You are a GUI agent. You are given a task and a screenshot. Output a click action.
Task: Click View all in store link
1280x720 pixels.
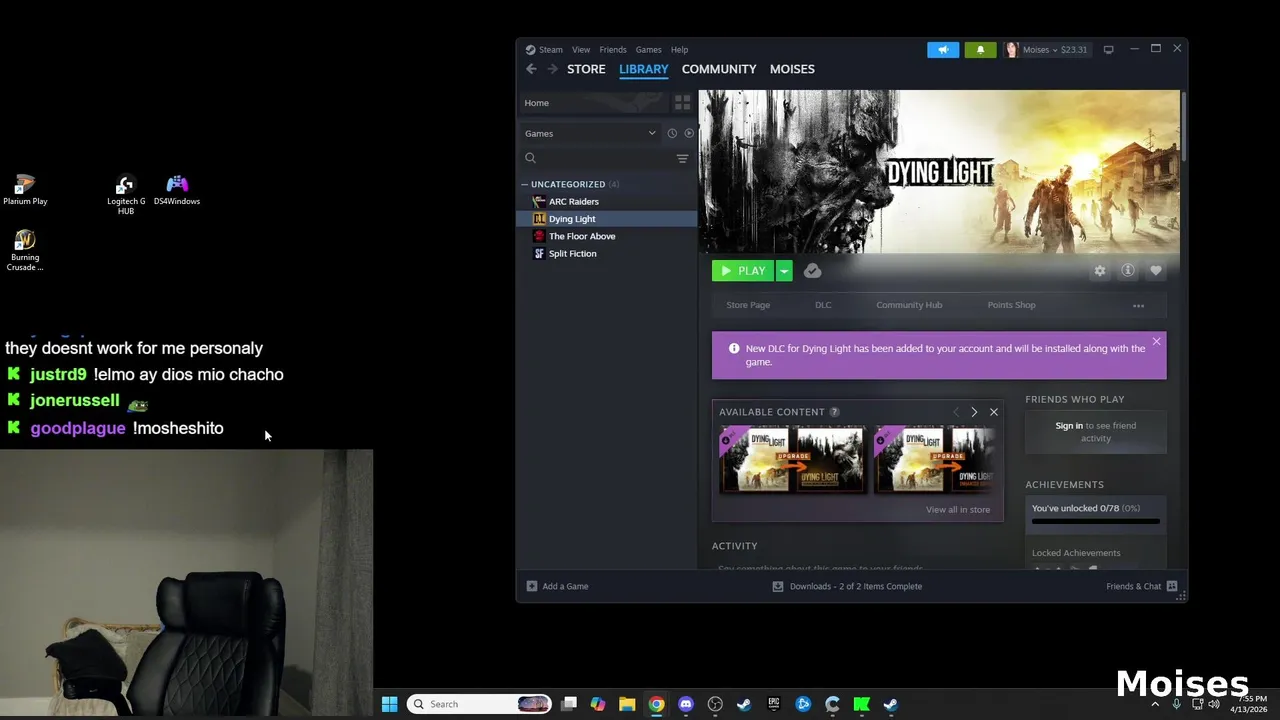point(958,509)
